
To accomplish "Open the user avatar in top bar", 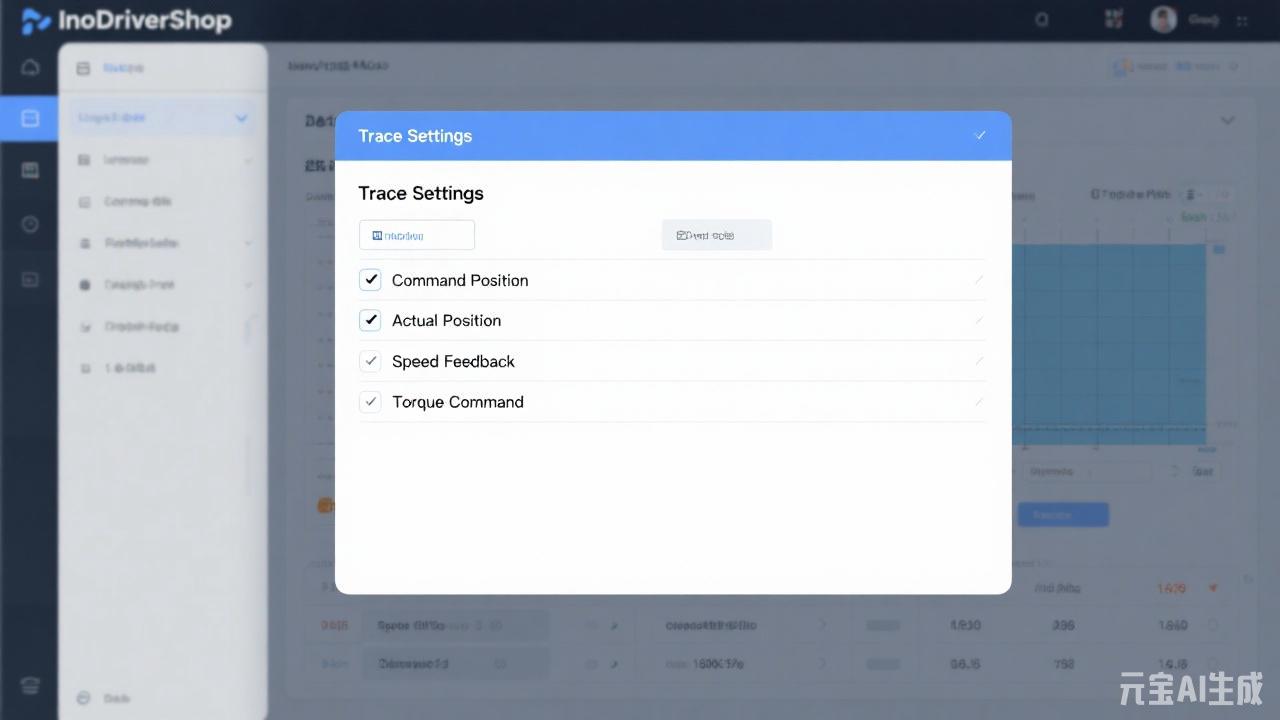I will [x=1163, y=19].
